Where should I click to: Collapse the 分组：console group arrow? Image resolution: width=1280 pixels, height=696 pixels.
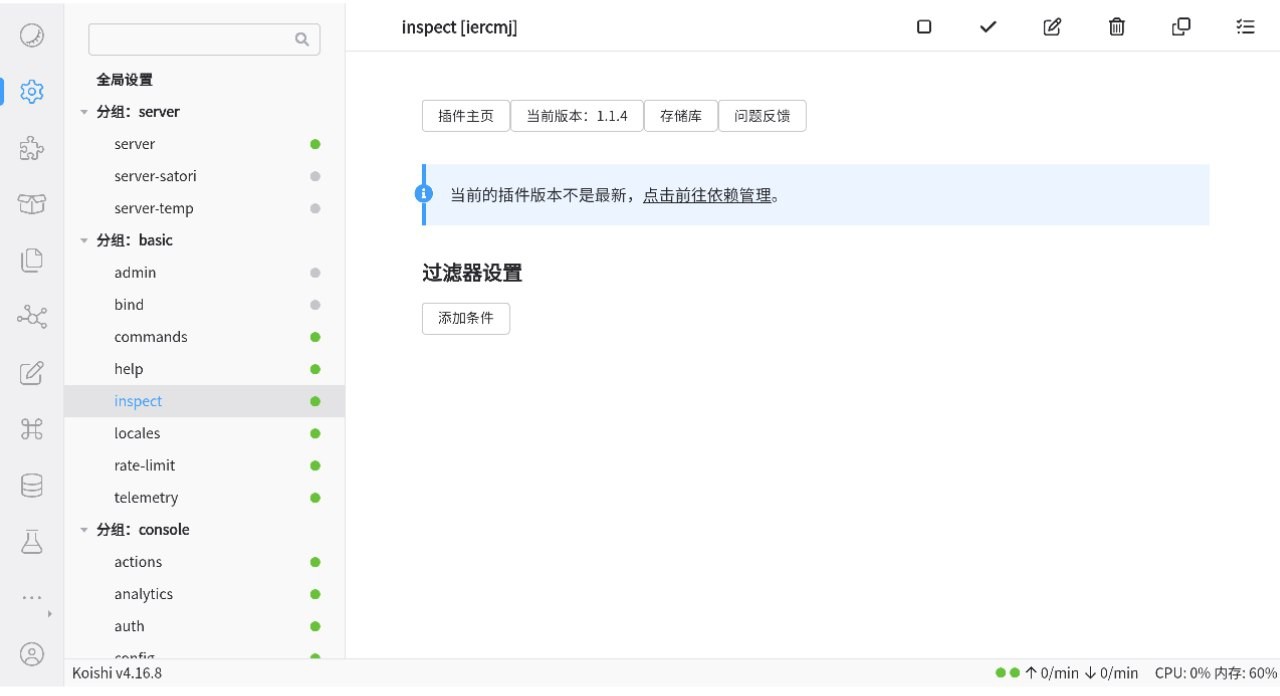tap(84, 530)
